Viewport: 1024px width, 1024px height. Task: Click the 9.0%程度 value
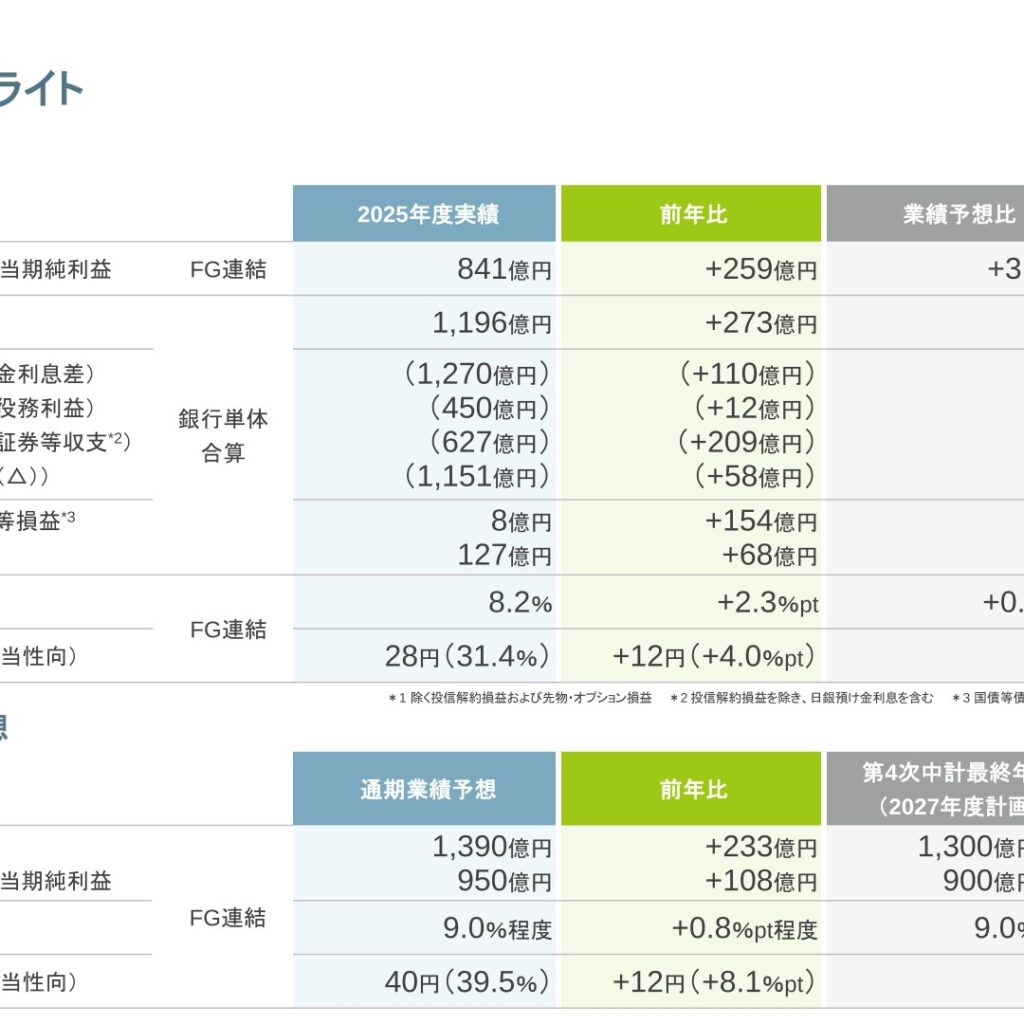tap(497, 929)
